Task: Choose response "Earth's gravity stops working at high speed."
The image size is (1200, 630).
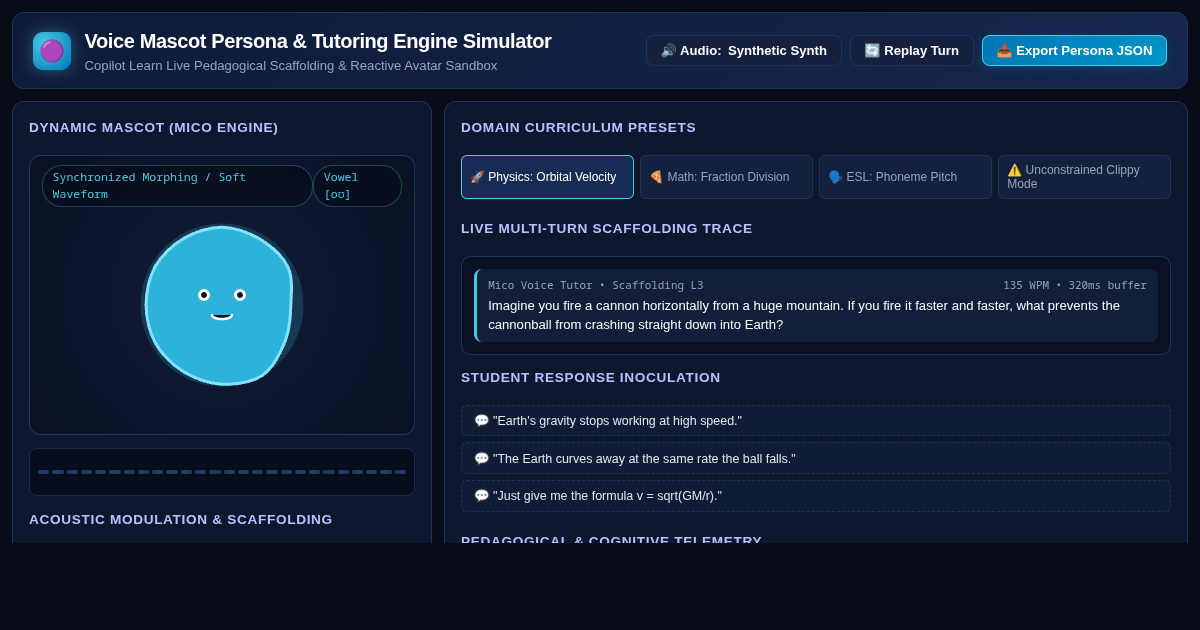Action: click(816, 421)
